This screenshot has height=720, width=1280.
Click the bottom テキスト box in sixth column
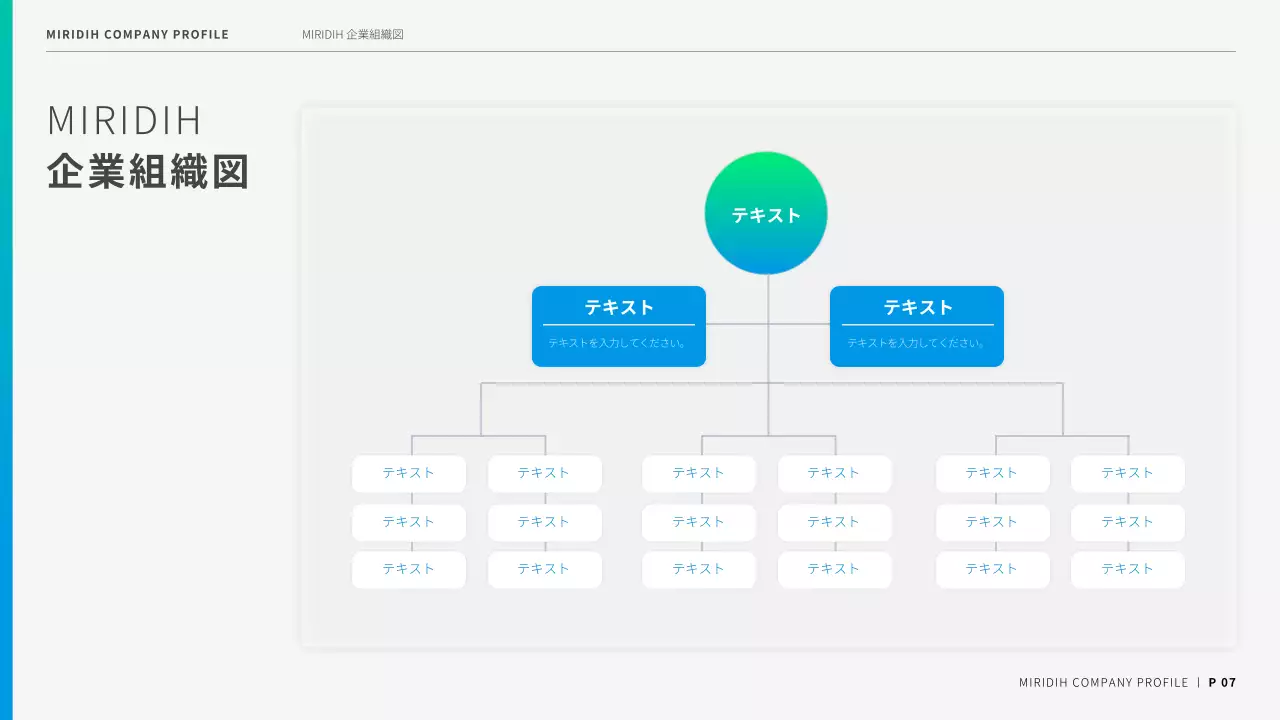(1127, 569)
